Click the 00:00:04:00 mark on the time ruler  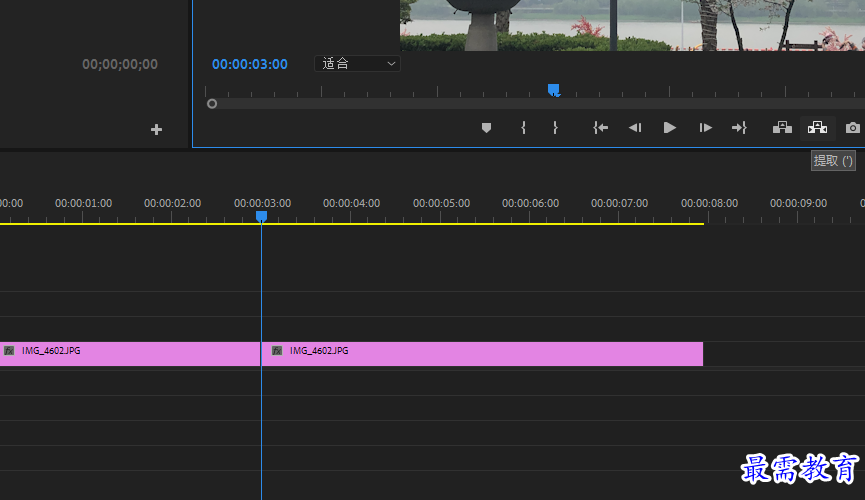351,204
